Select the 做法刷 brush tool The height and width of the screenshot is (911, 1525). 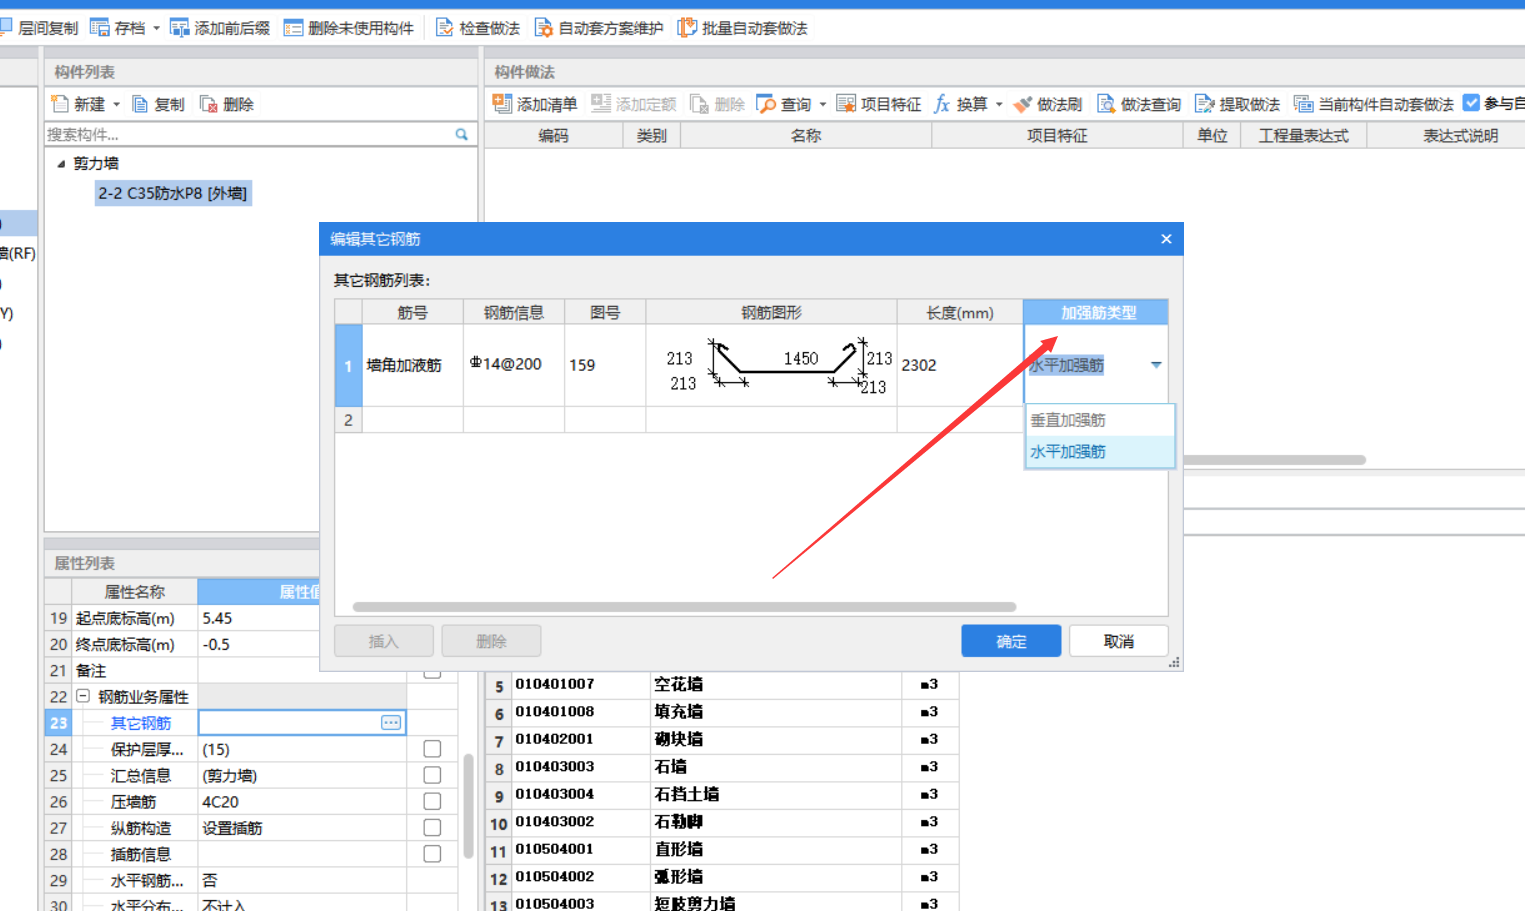coord(1047,104)
